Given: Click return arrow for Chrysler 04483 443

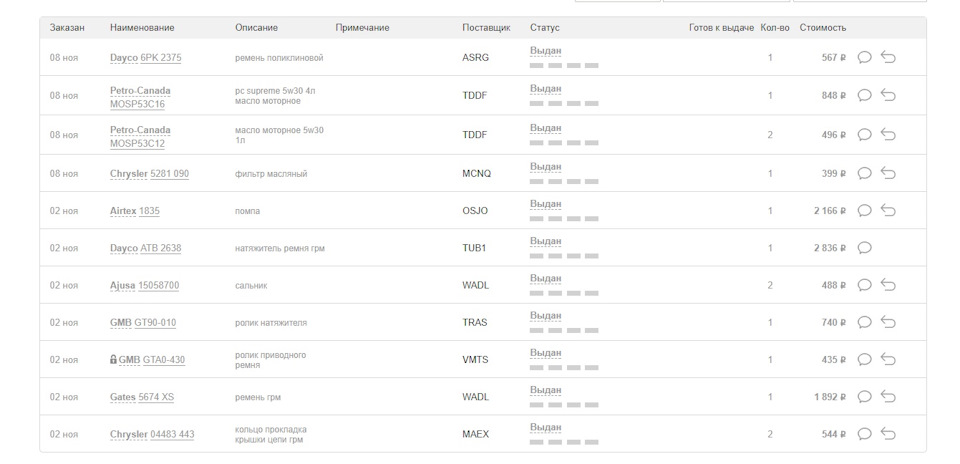Looking at the screenshot, I should (x=888, y=434).
